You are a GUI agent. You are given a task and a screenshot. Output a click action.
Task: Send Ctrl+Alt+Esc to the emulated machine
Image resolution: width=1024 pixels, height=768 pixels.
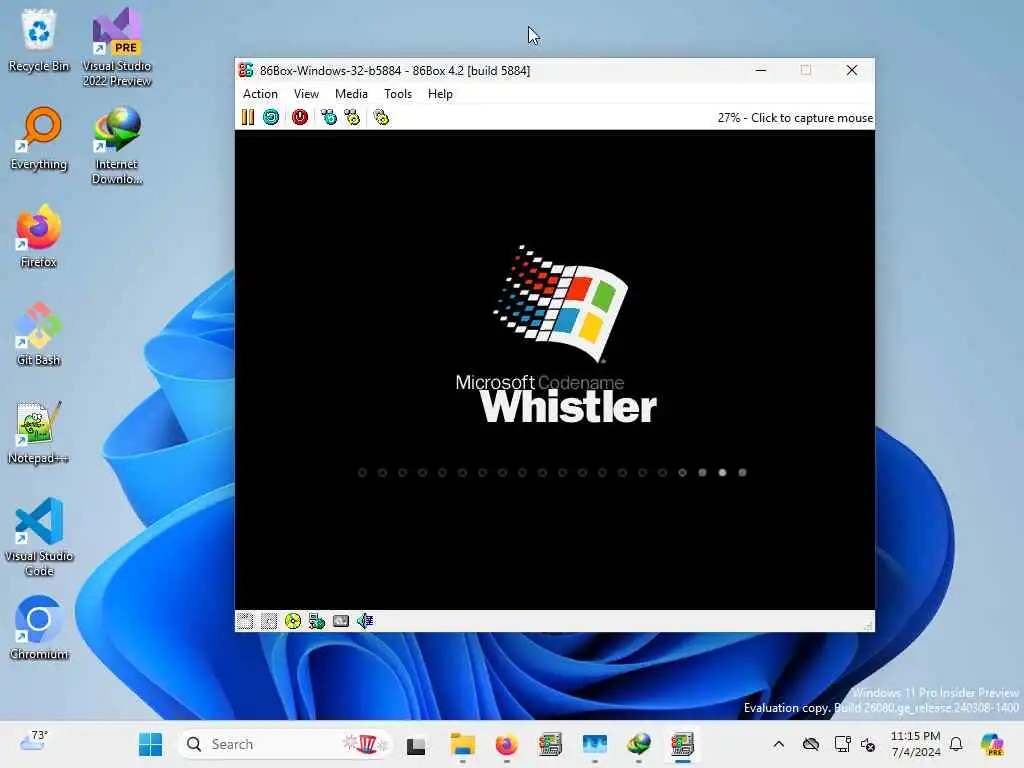(x=352, y=117)
